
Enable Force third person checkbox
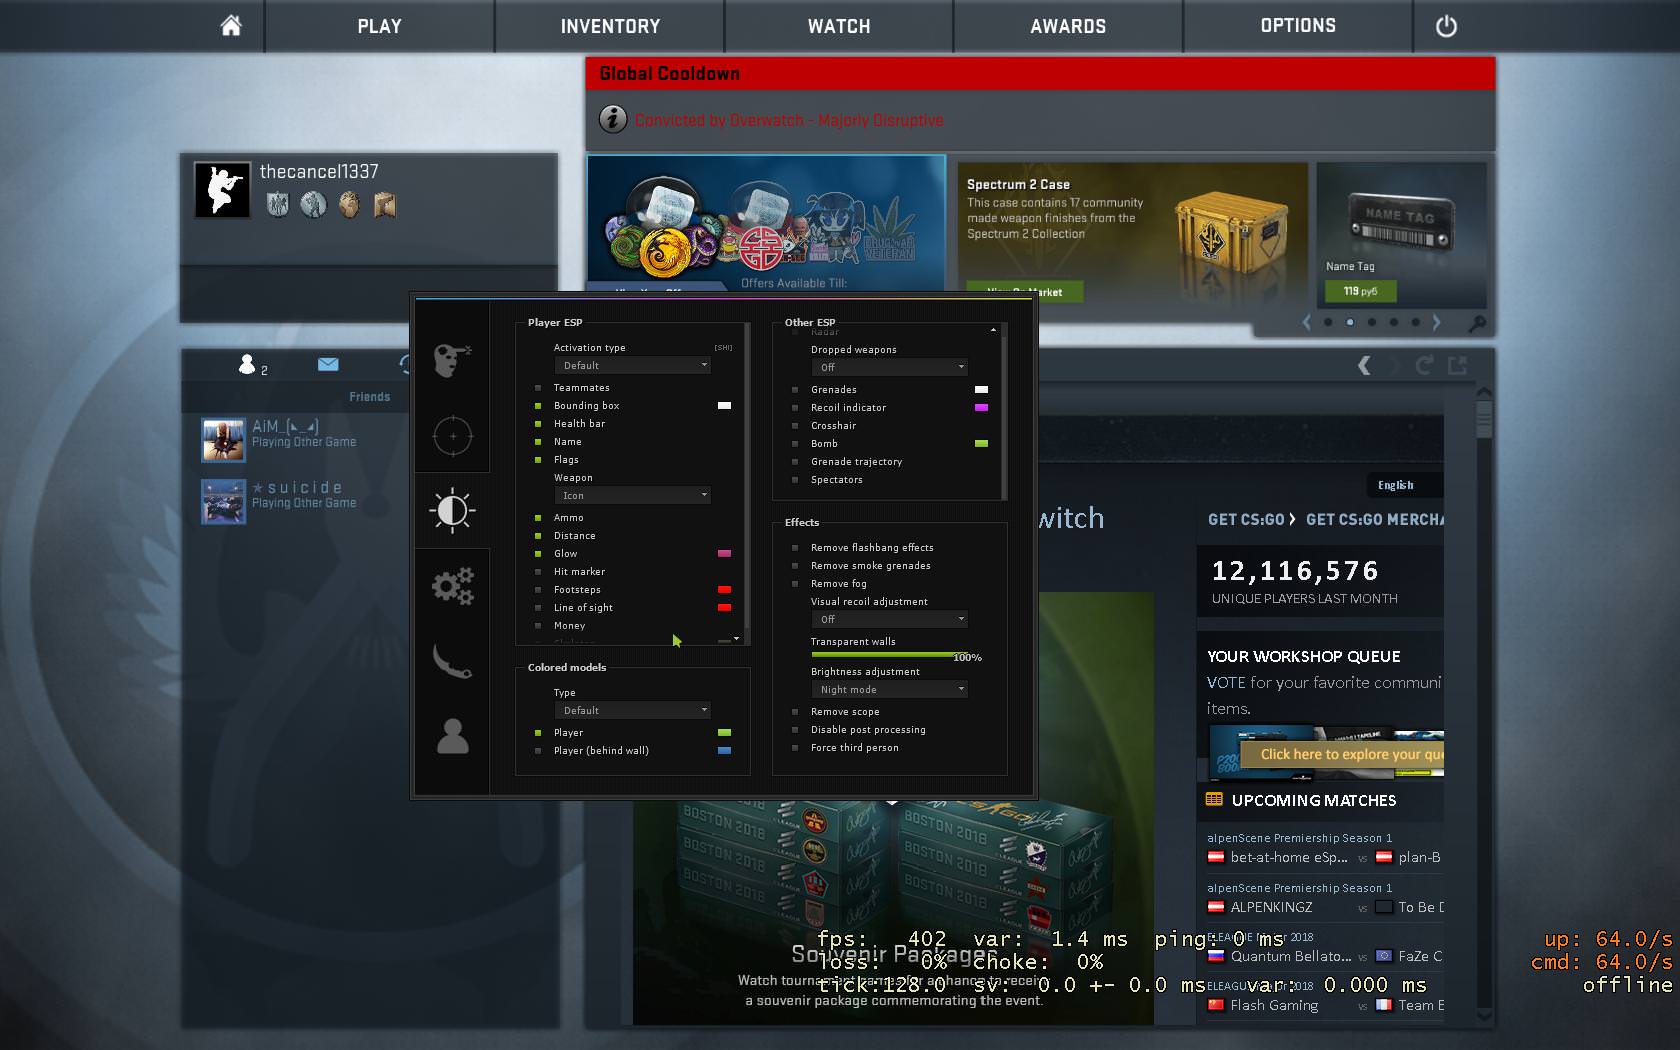click(x=795, y=748)
